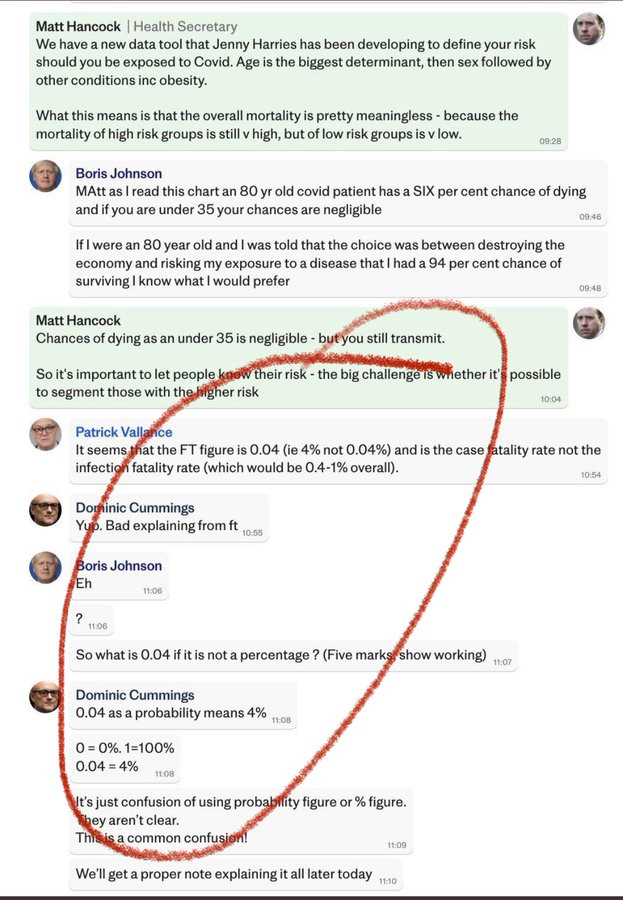Click Matt Hancock's avatar beside the first message
The width and height of the screenshot is (623, 900).
pyautogui.click(x=589, y=28)
